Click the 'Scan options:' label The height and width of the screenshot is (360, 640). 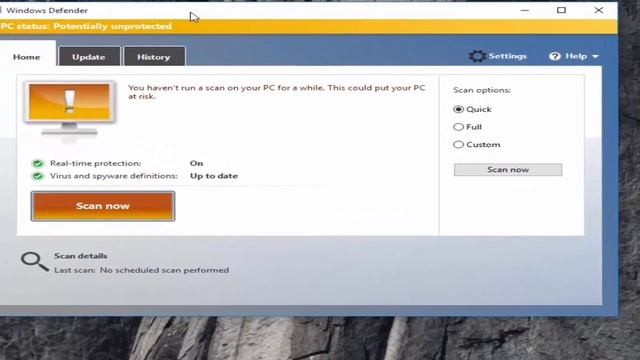click(x=482, y=90)
